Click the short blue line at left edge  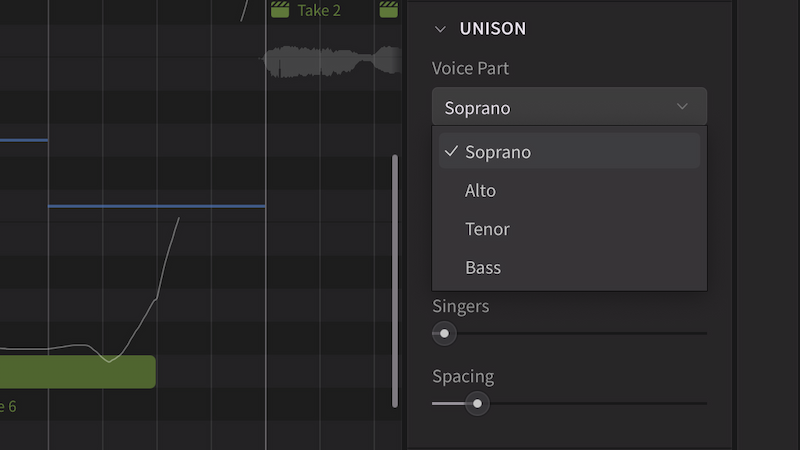tap(23, 140)
